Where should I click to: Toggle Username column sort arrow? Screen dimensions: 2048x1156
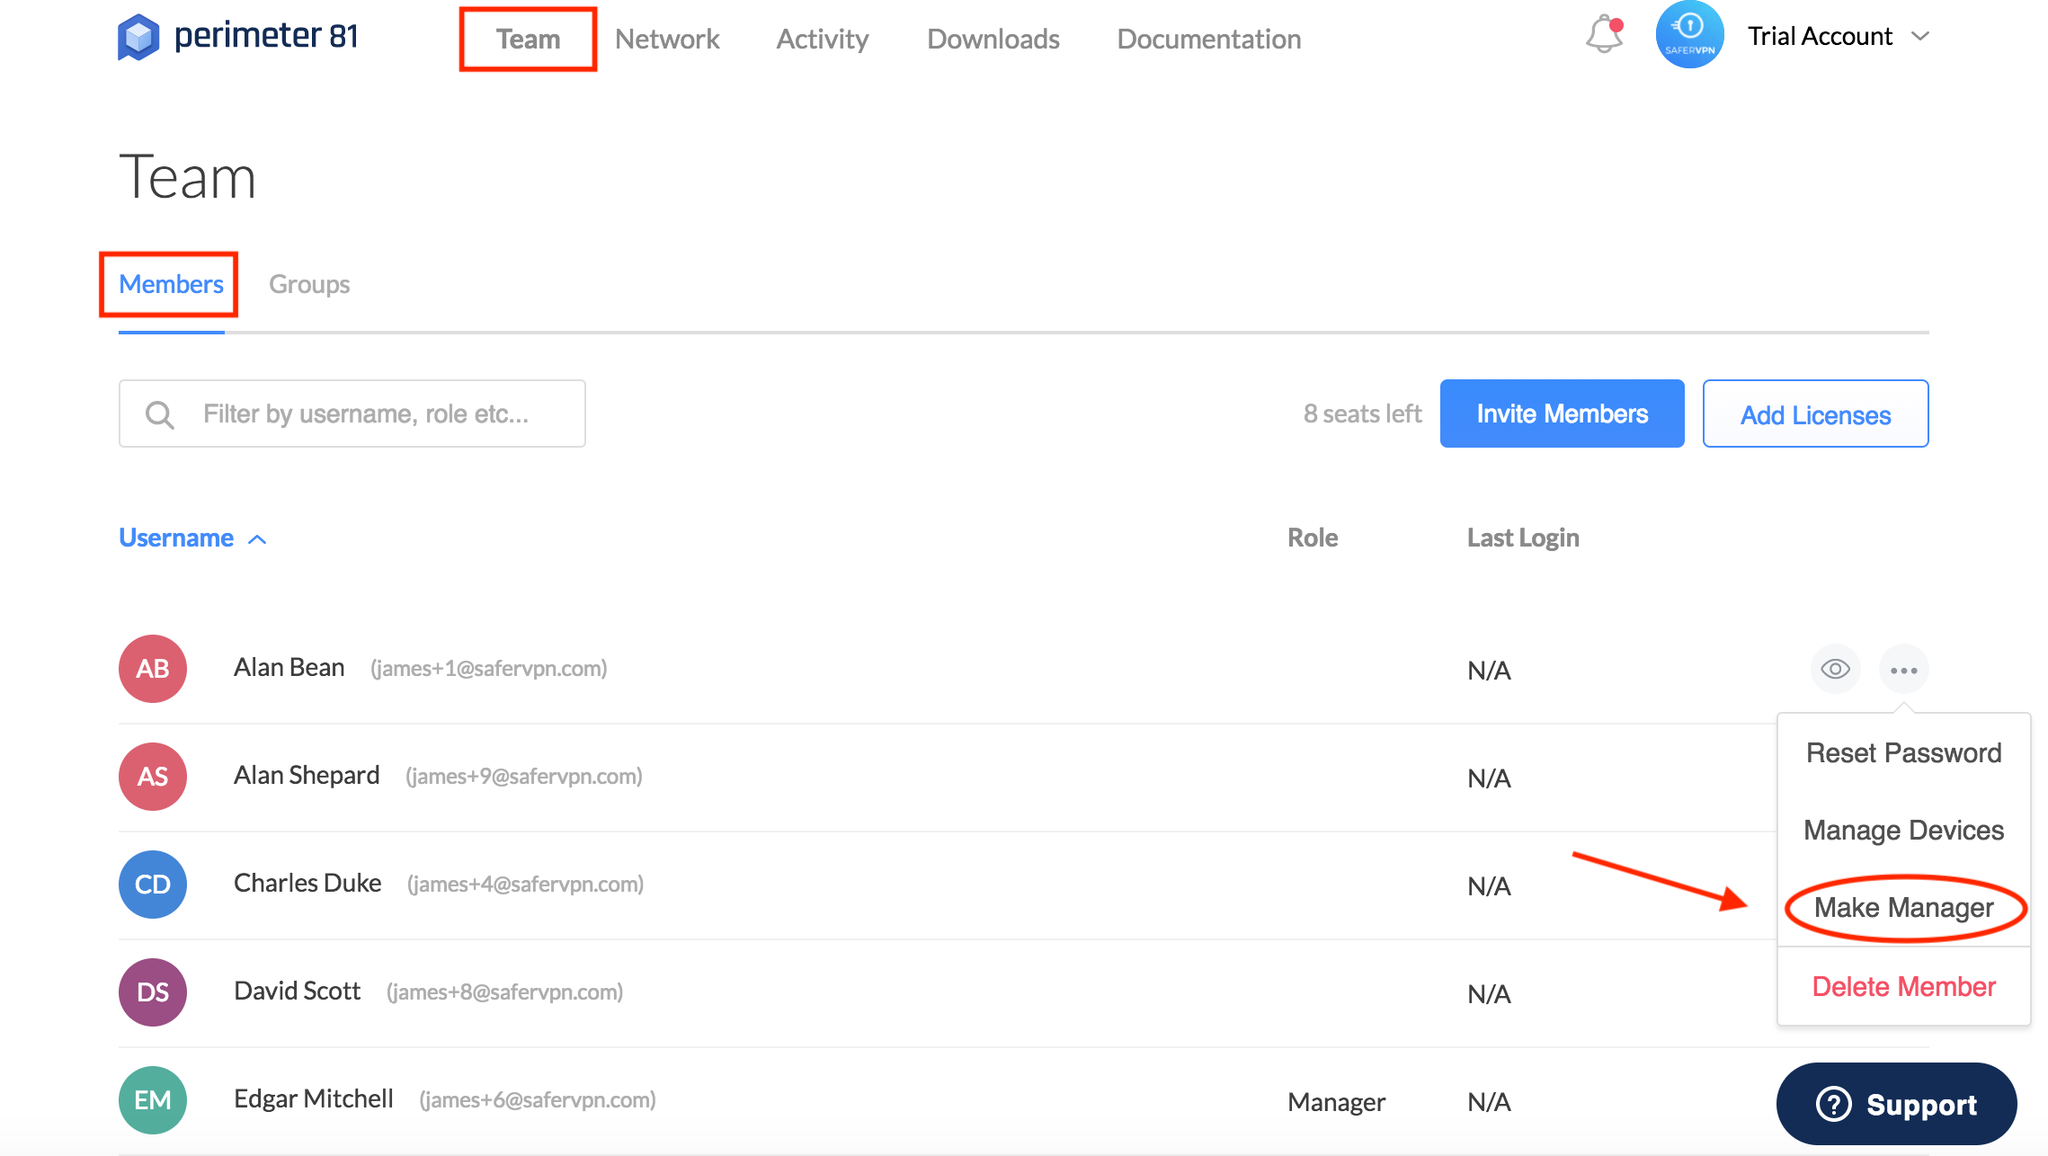point(257,539)
